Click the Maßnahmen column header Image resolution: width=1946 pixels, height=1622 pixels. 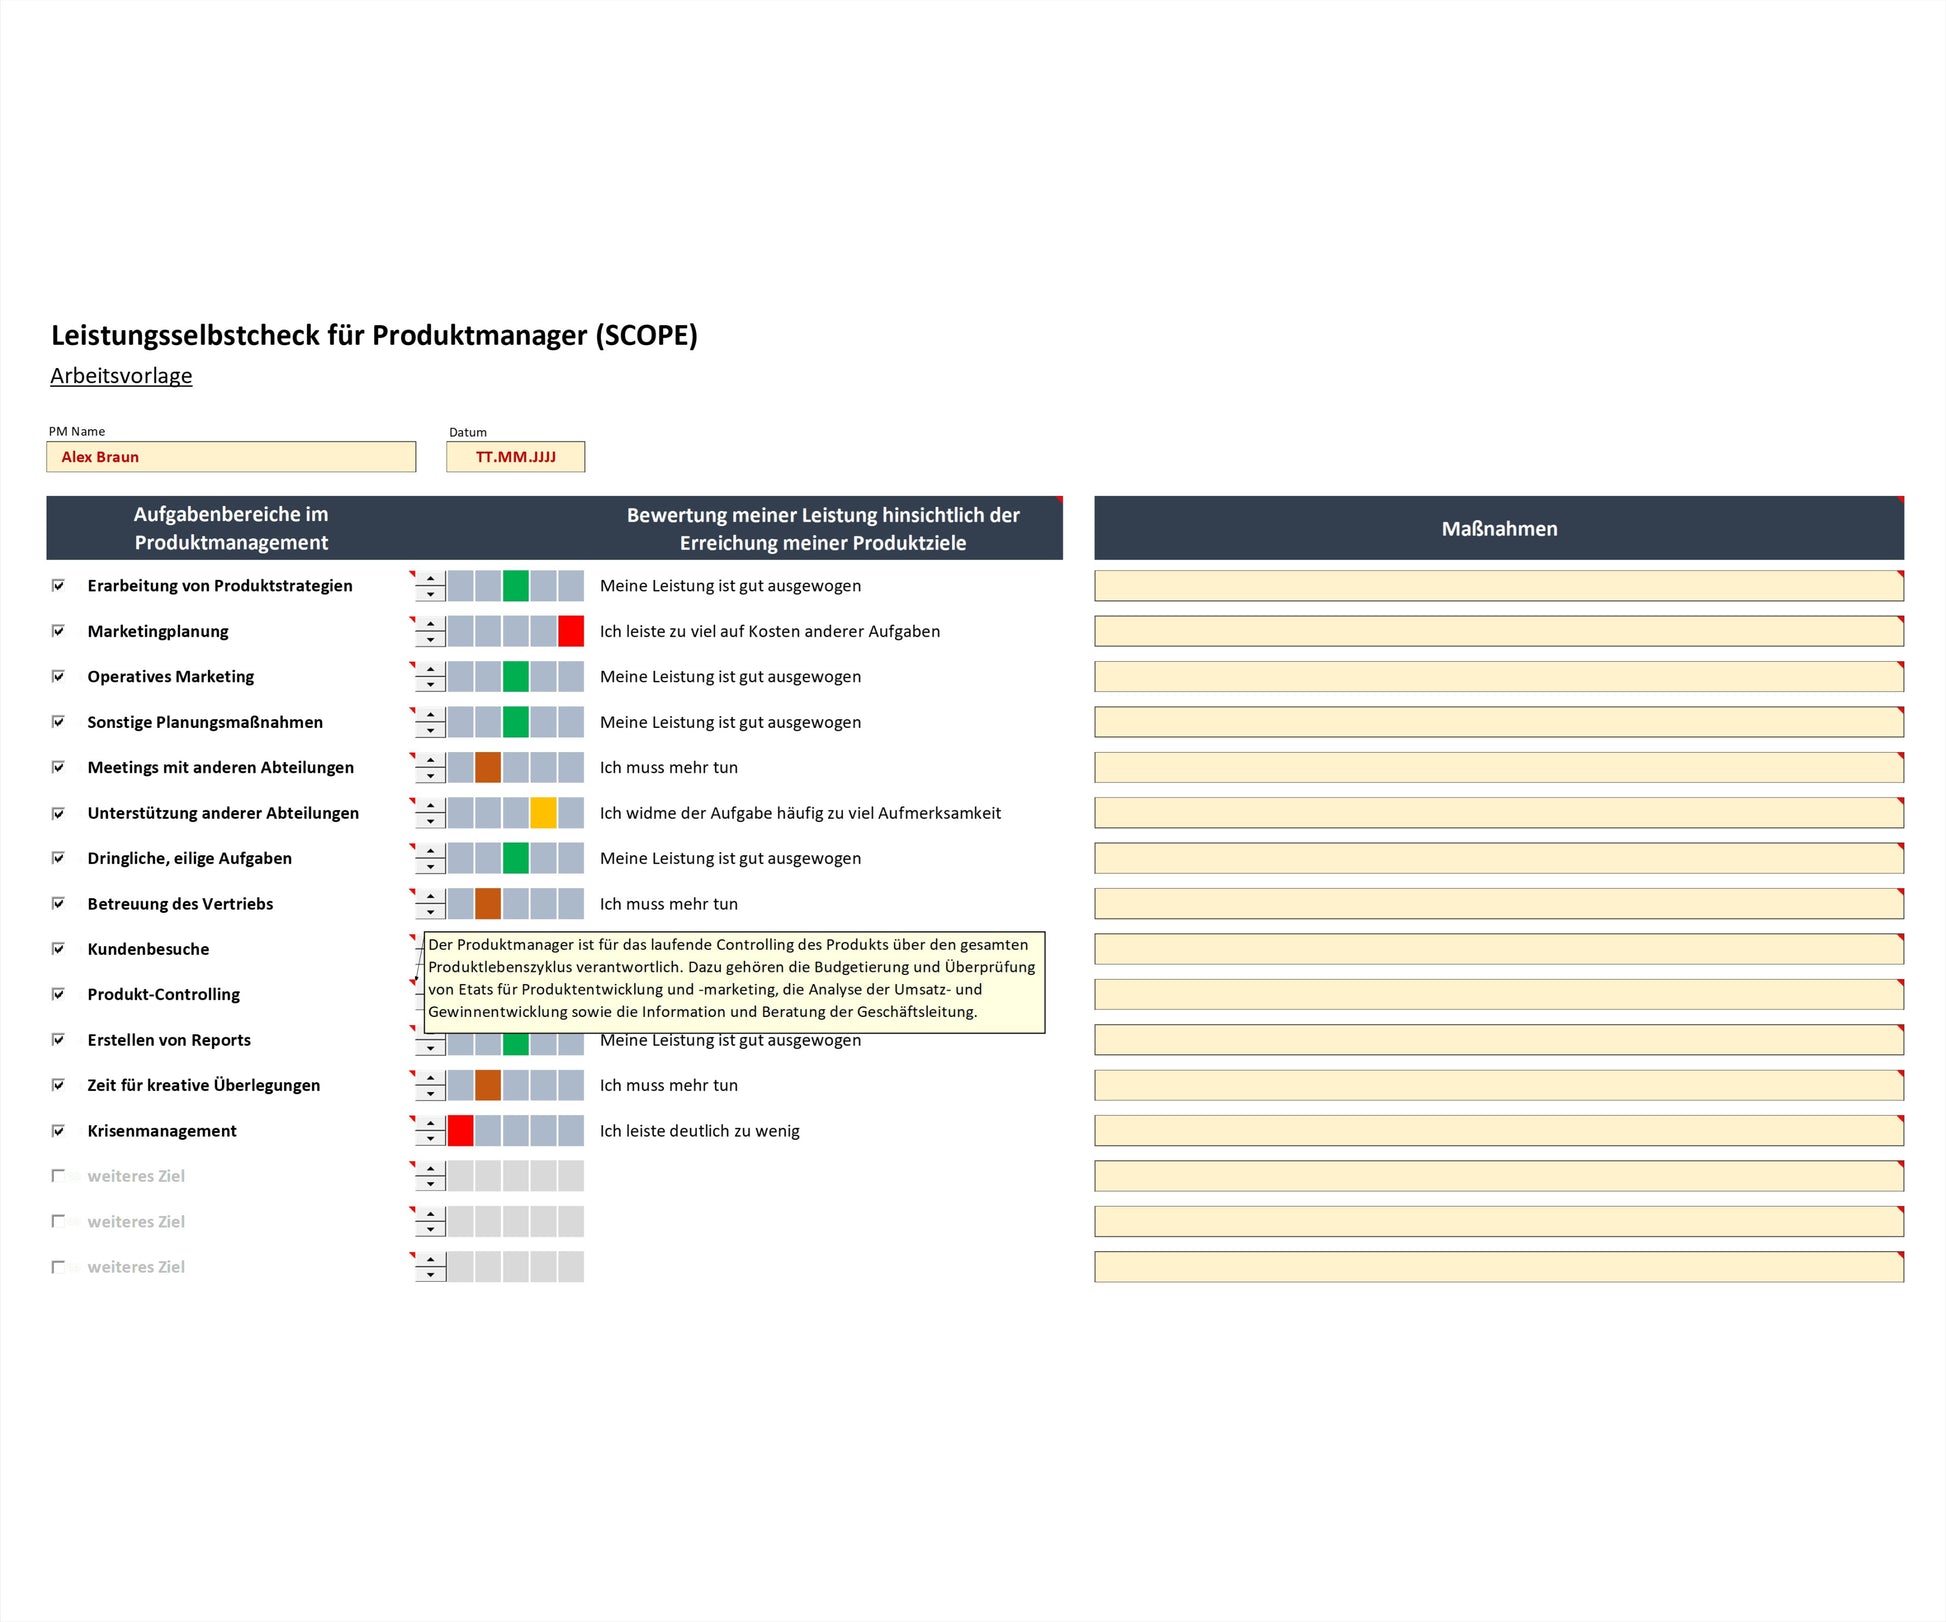point(1499,528)
